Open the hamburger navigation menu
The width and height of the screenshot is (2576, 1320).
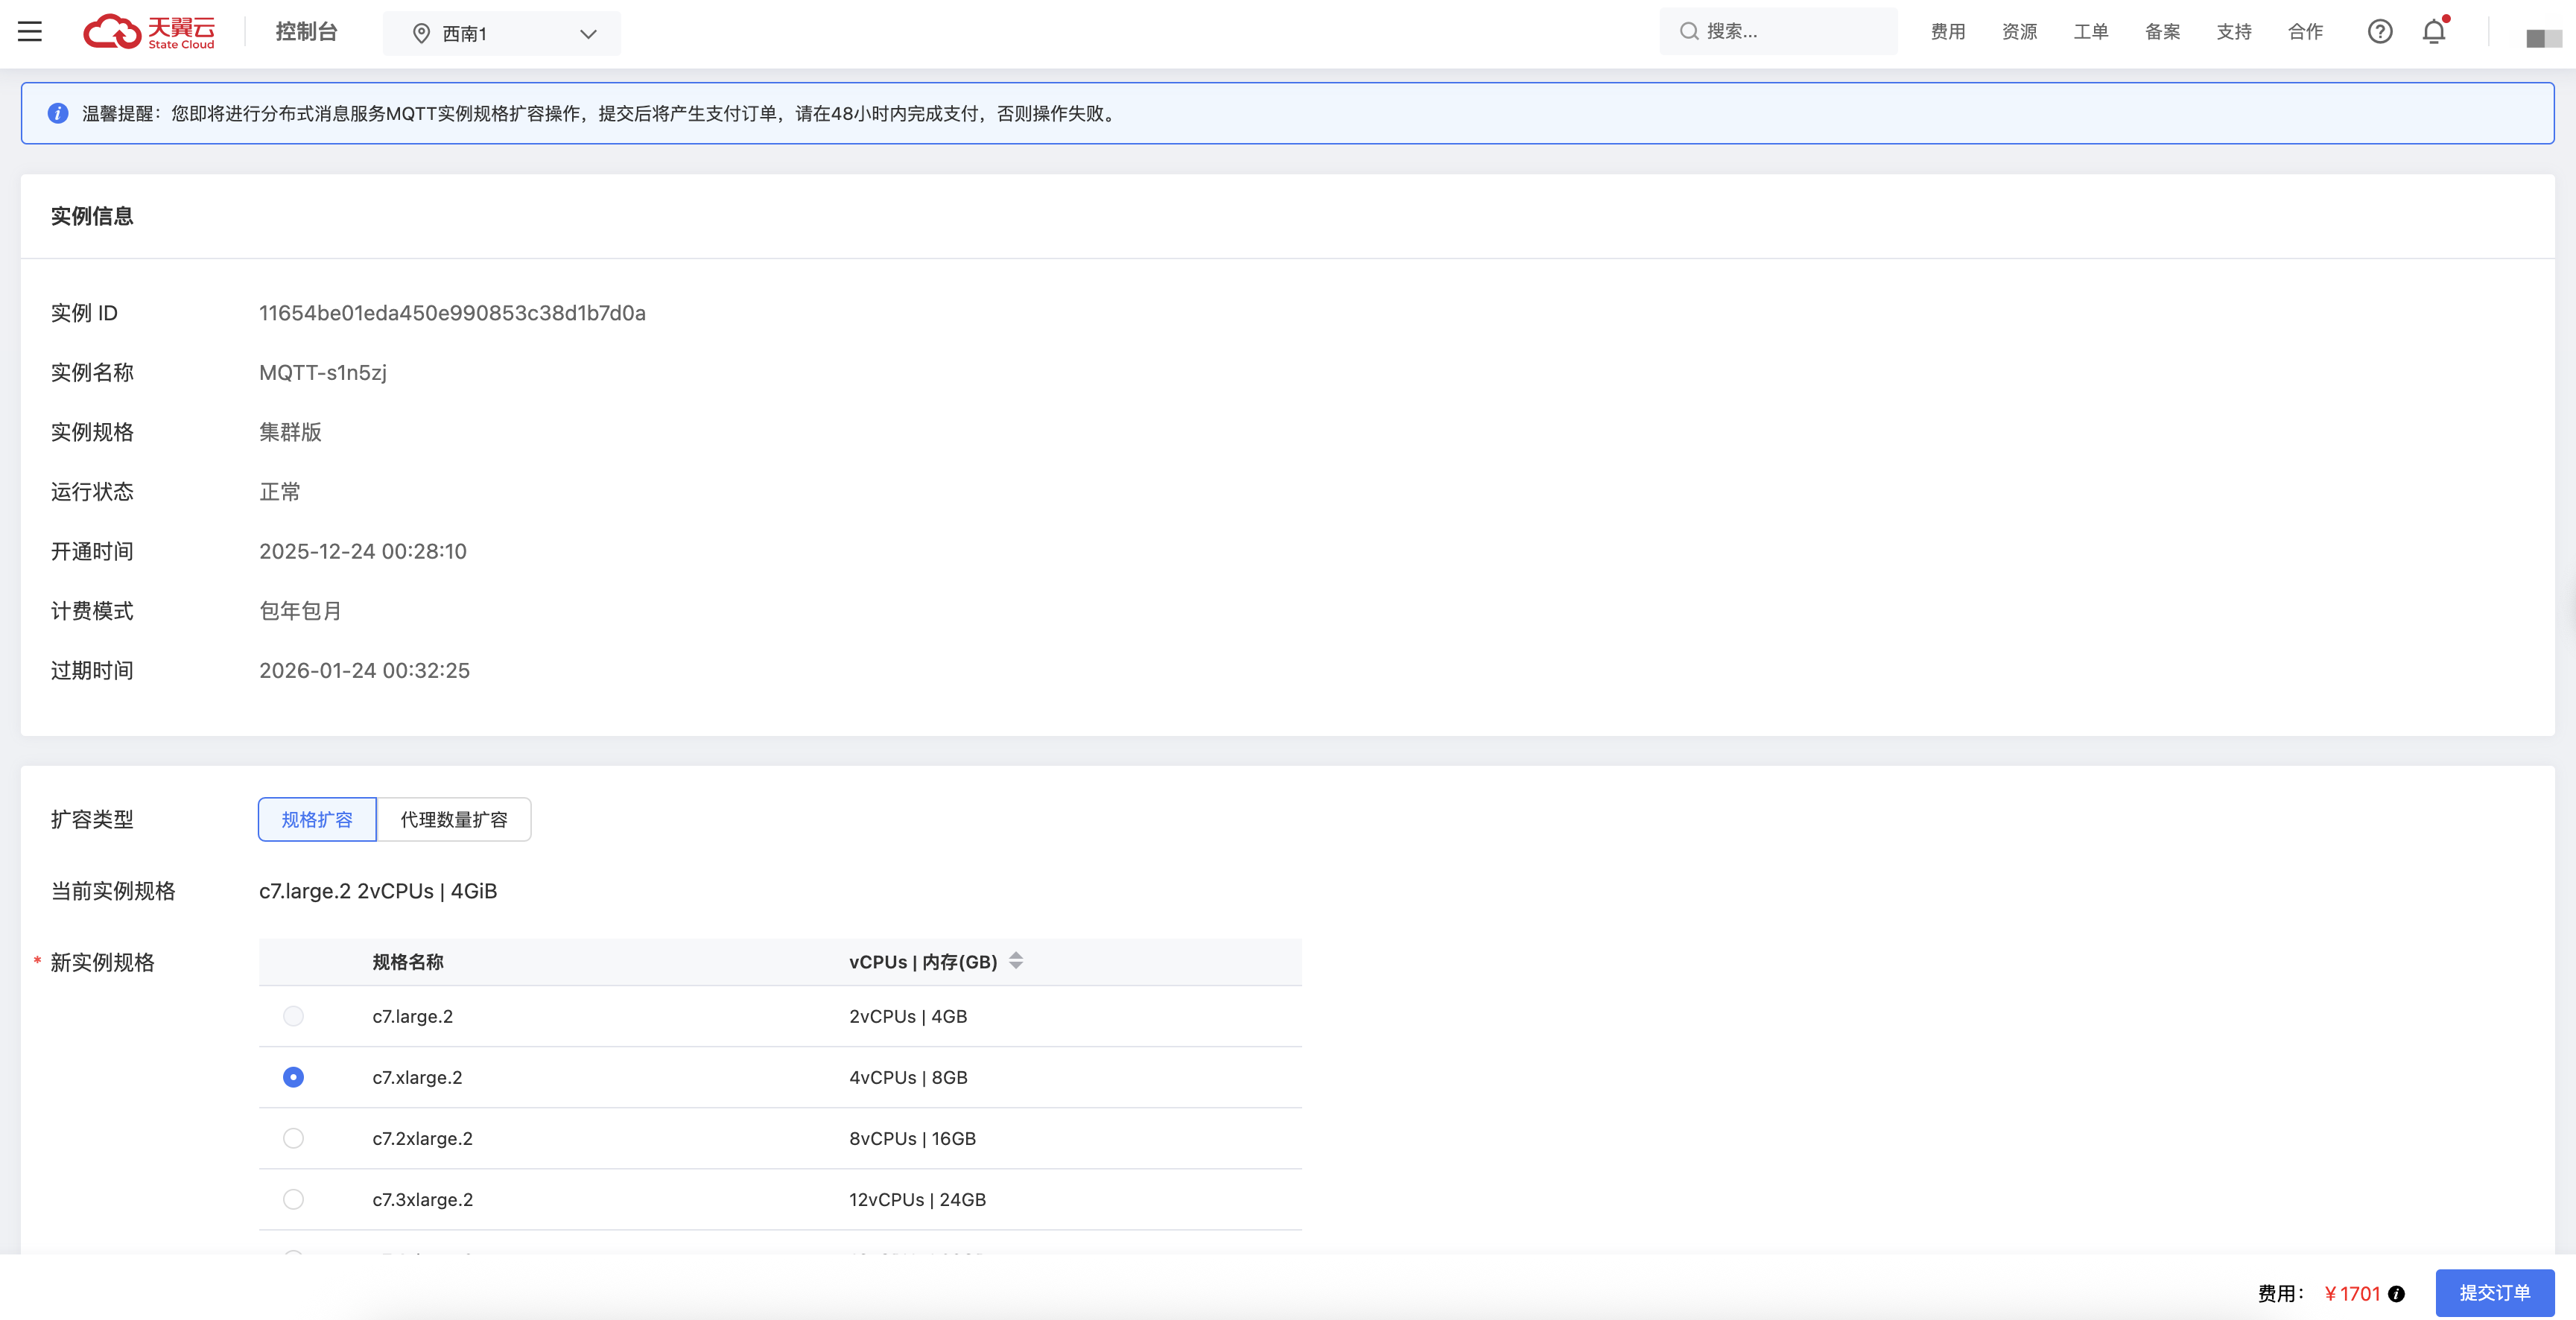[x=30, y=32]
